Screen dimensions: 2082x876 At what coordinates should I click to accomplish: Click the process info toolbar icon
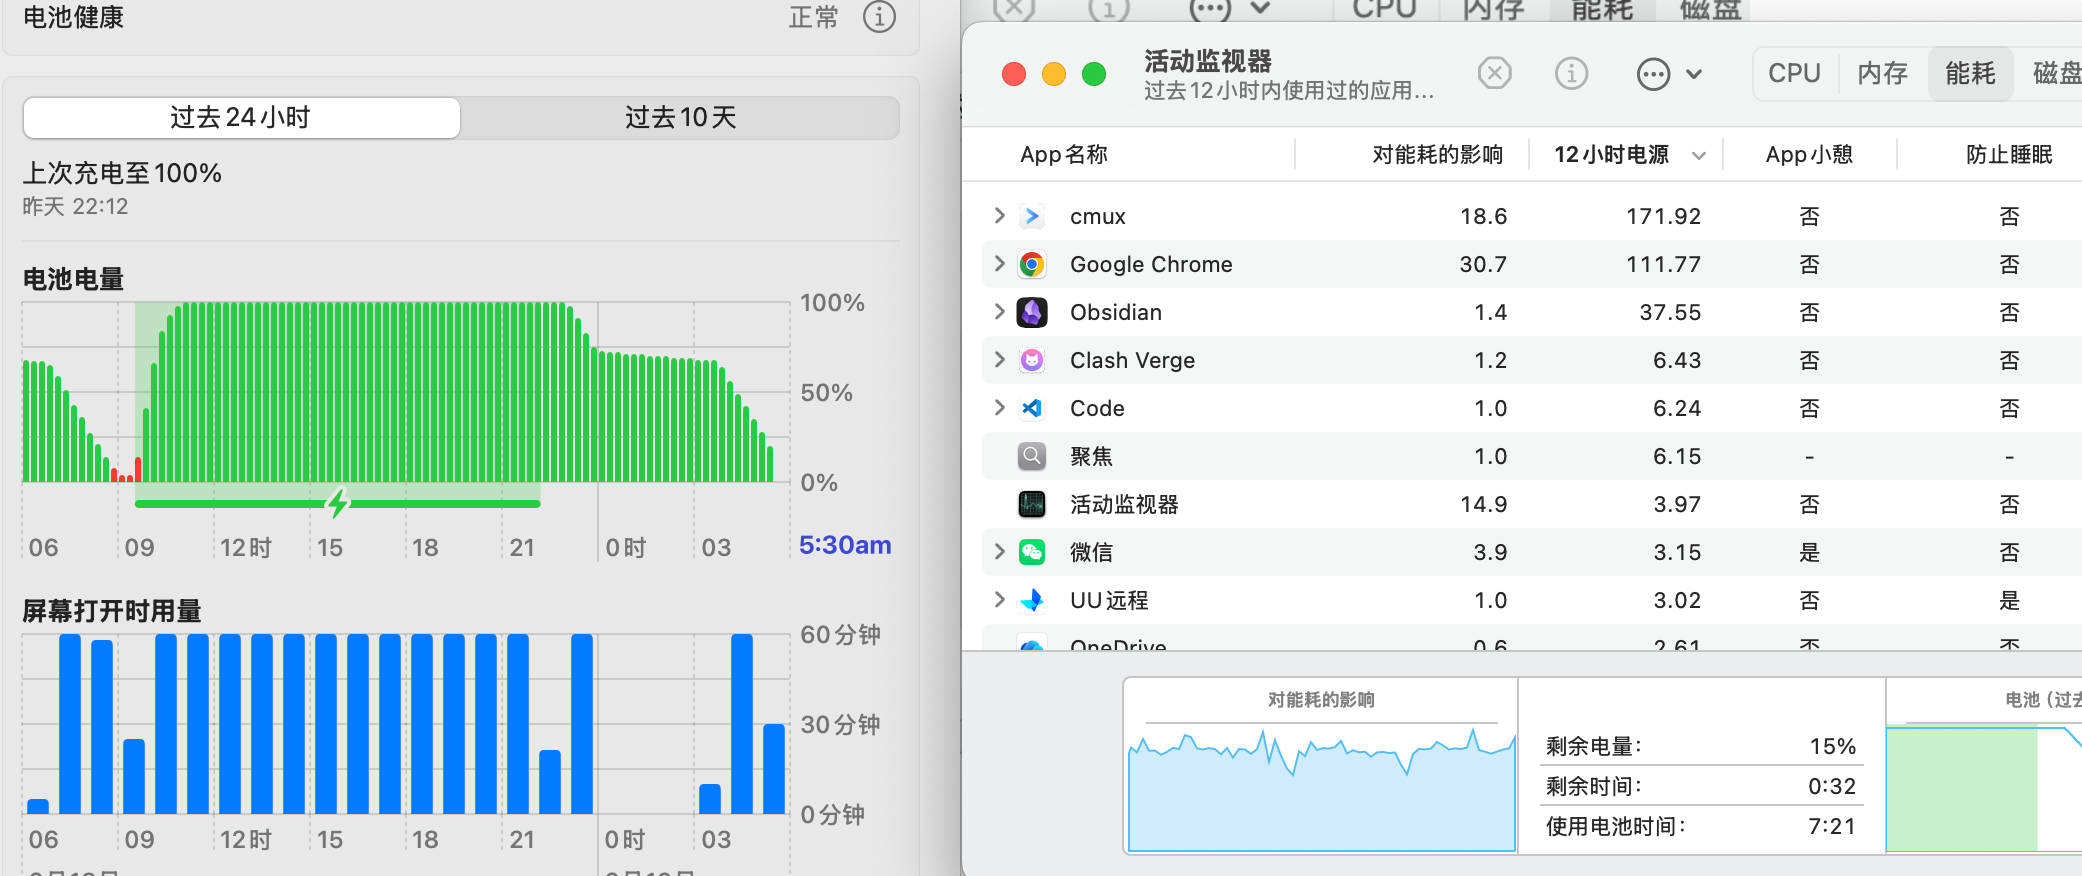click(x=1571, y=73)
